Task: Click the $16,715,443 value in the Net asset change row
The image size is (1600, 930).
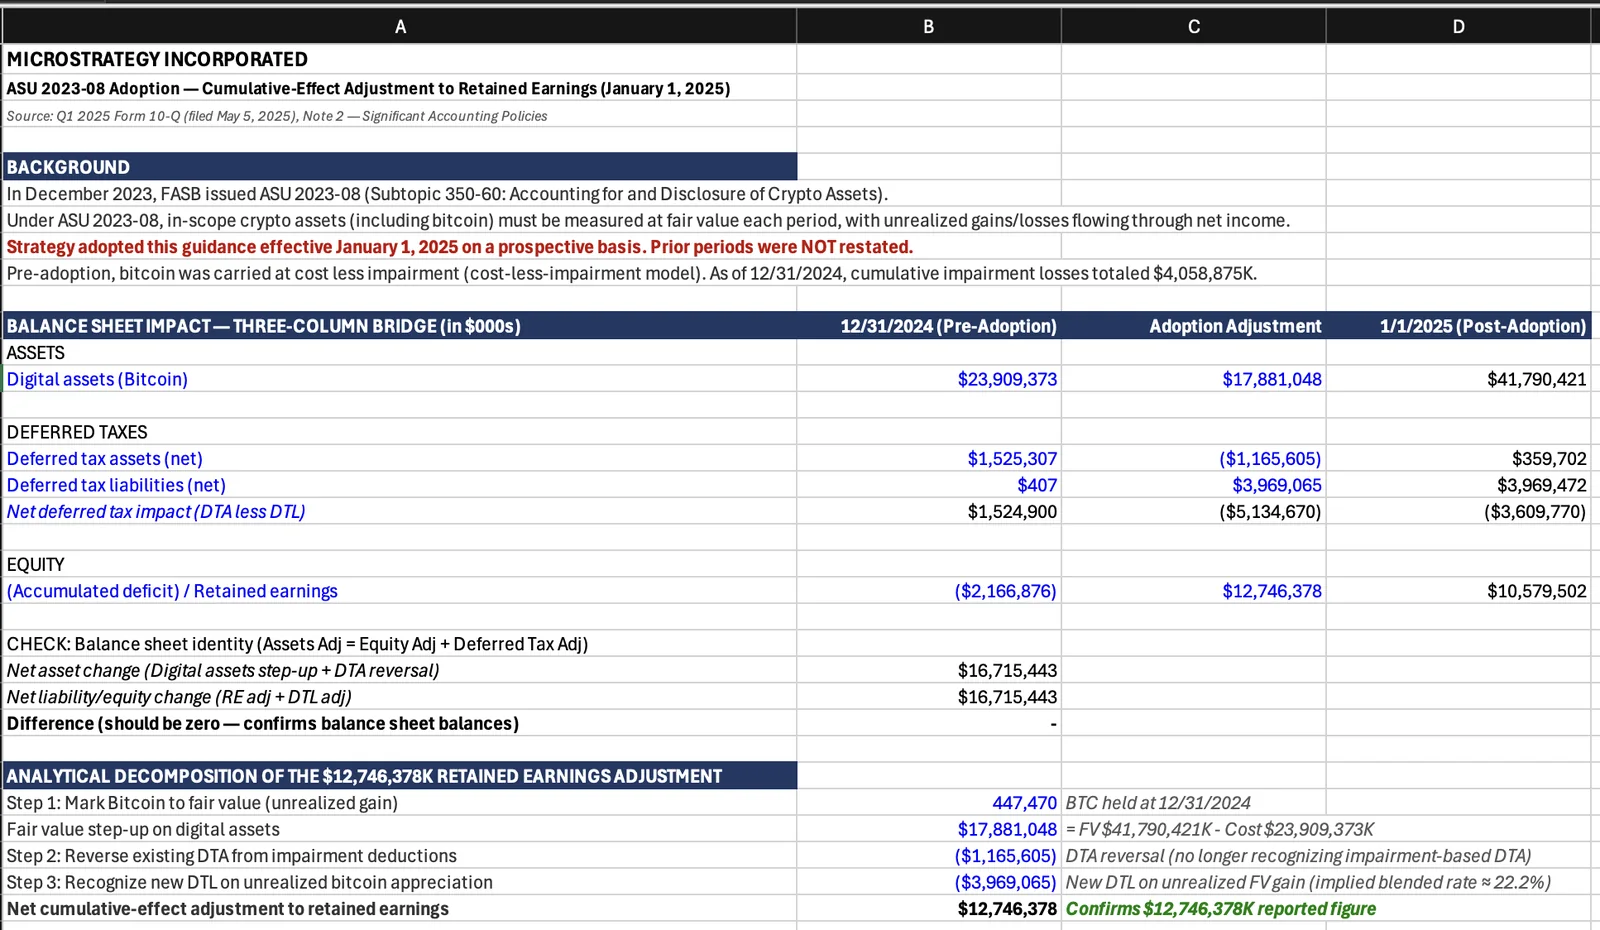Action: pos(929,670)
